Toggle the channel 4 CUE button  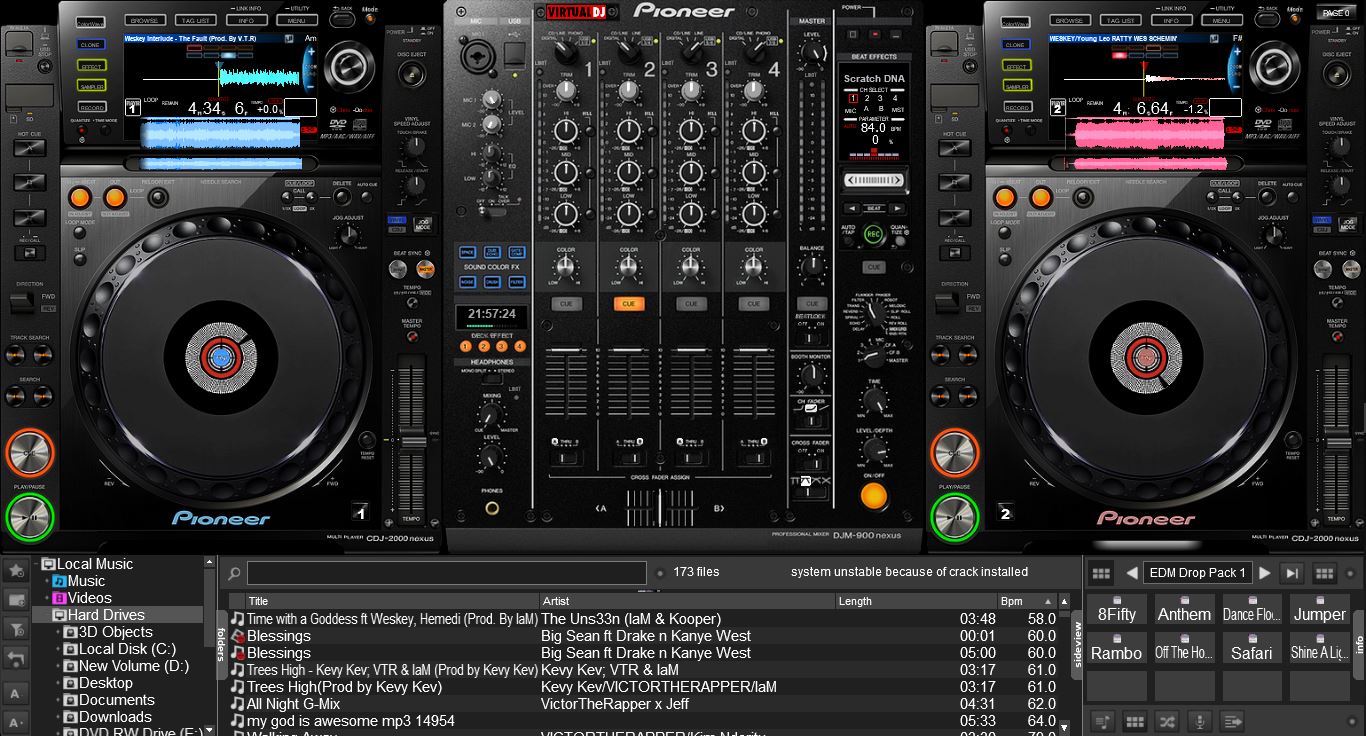pos(752,304)
